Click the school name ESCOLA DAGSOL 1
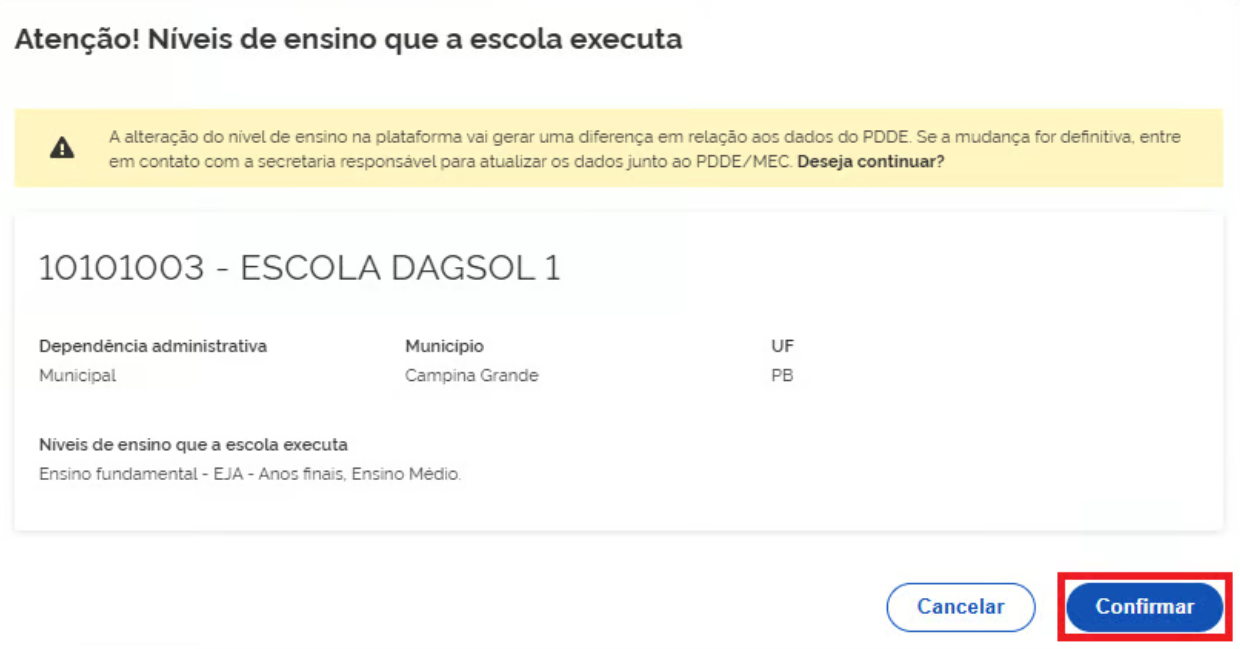 tap(400, 268)
